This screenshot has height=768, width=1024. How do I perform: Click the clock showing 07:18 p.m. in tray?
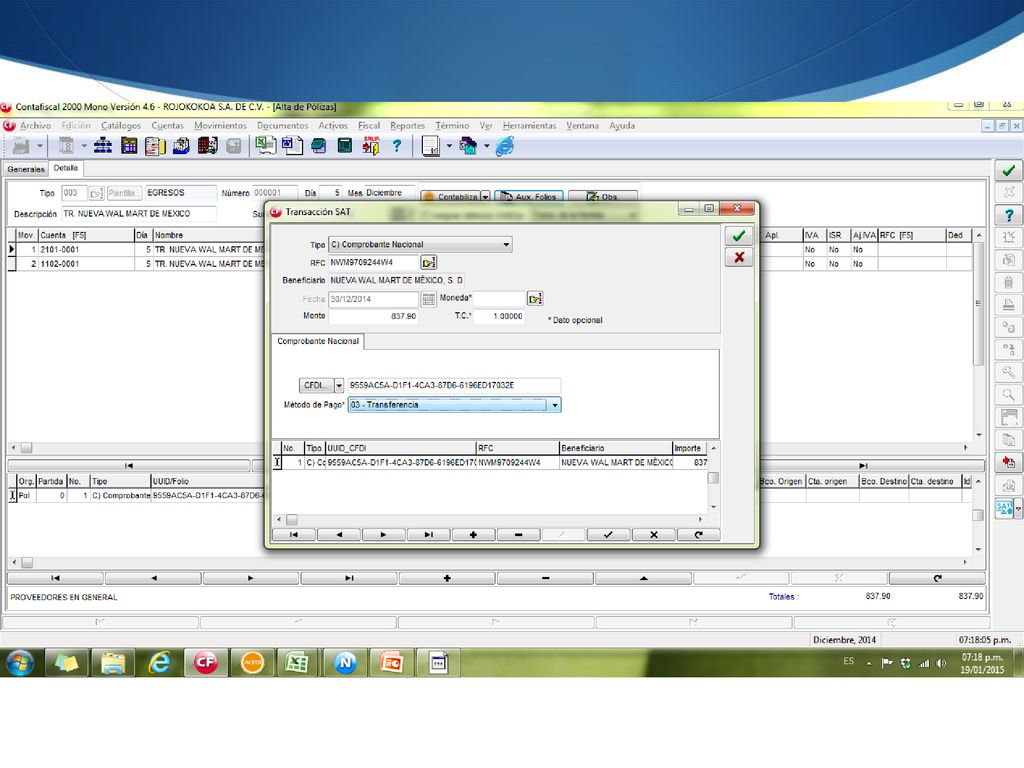pyautogui.click(x=982, y=657)
